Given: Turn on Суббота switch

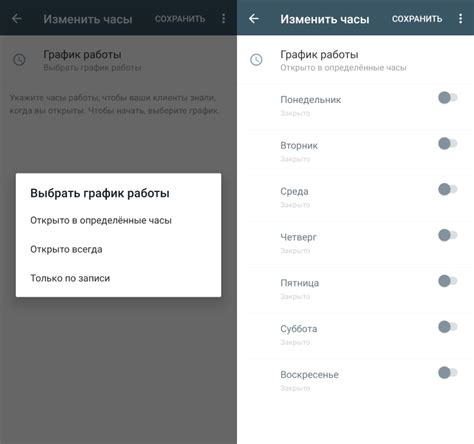Looking at the screenshot, I should tap(448, 327).
